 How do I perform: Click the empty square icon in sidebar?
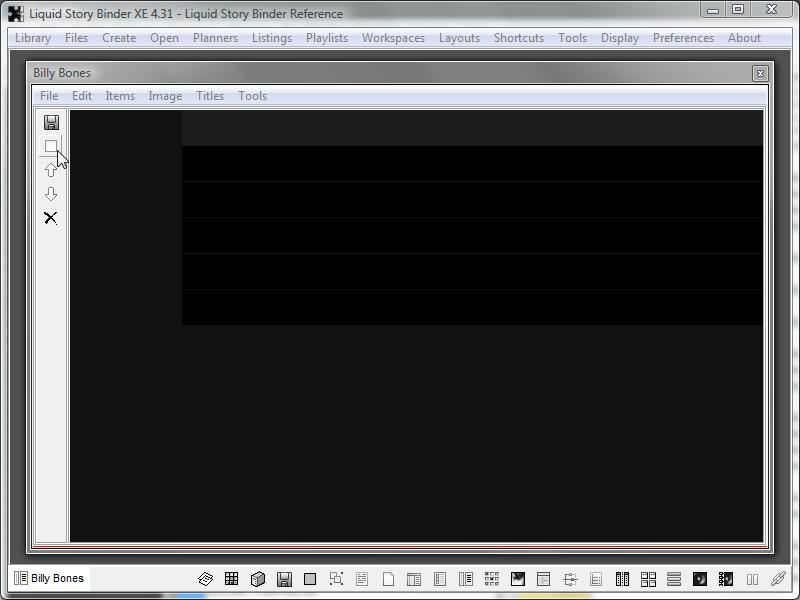click(51, 146)
